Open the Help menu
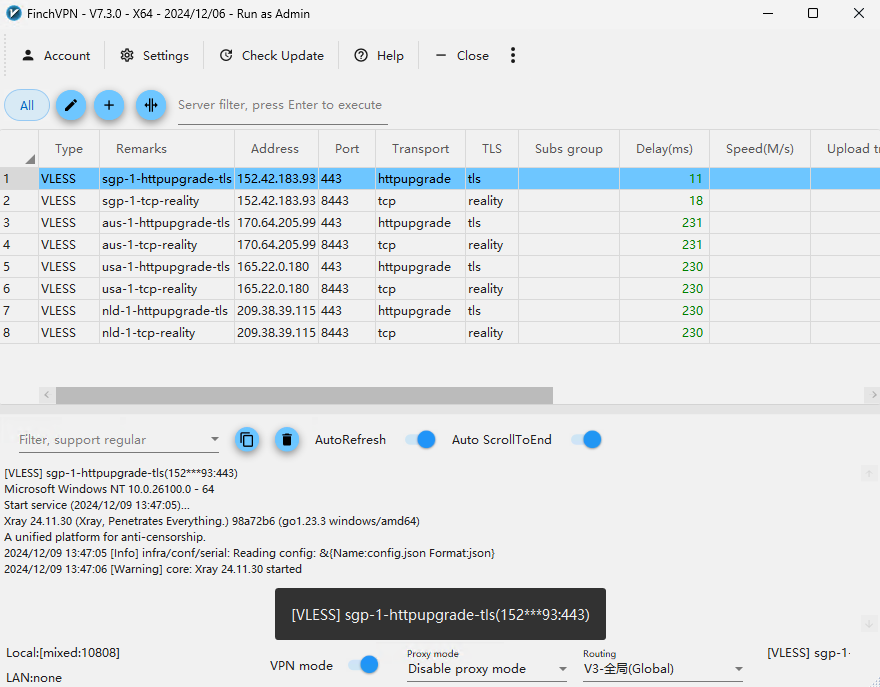 click(x=379, y=56)
